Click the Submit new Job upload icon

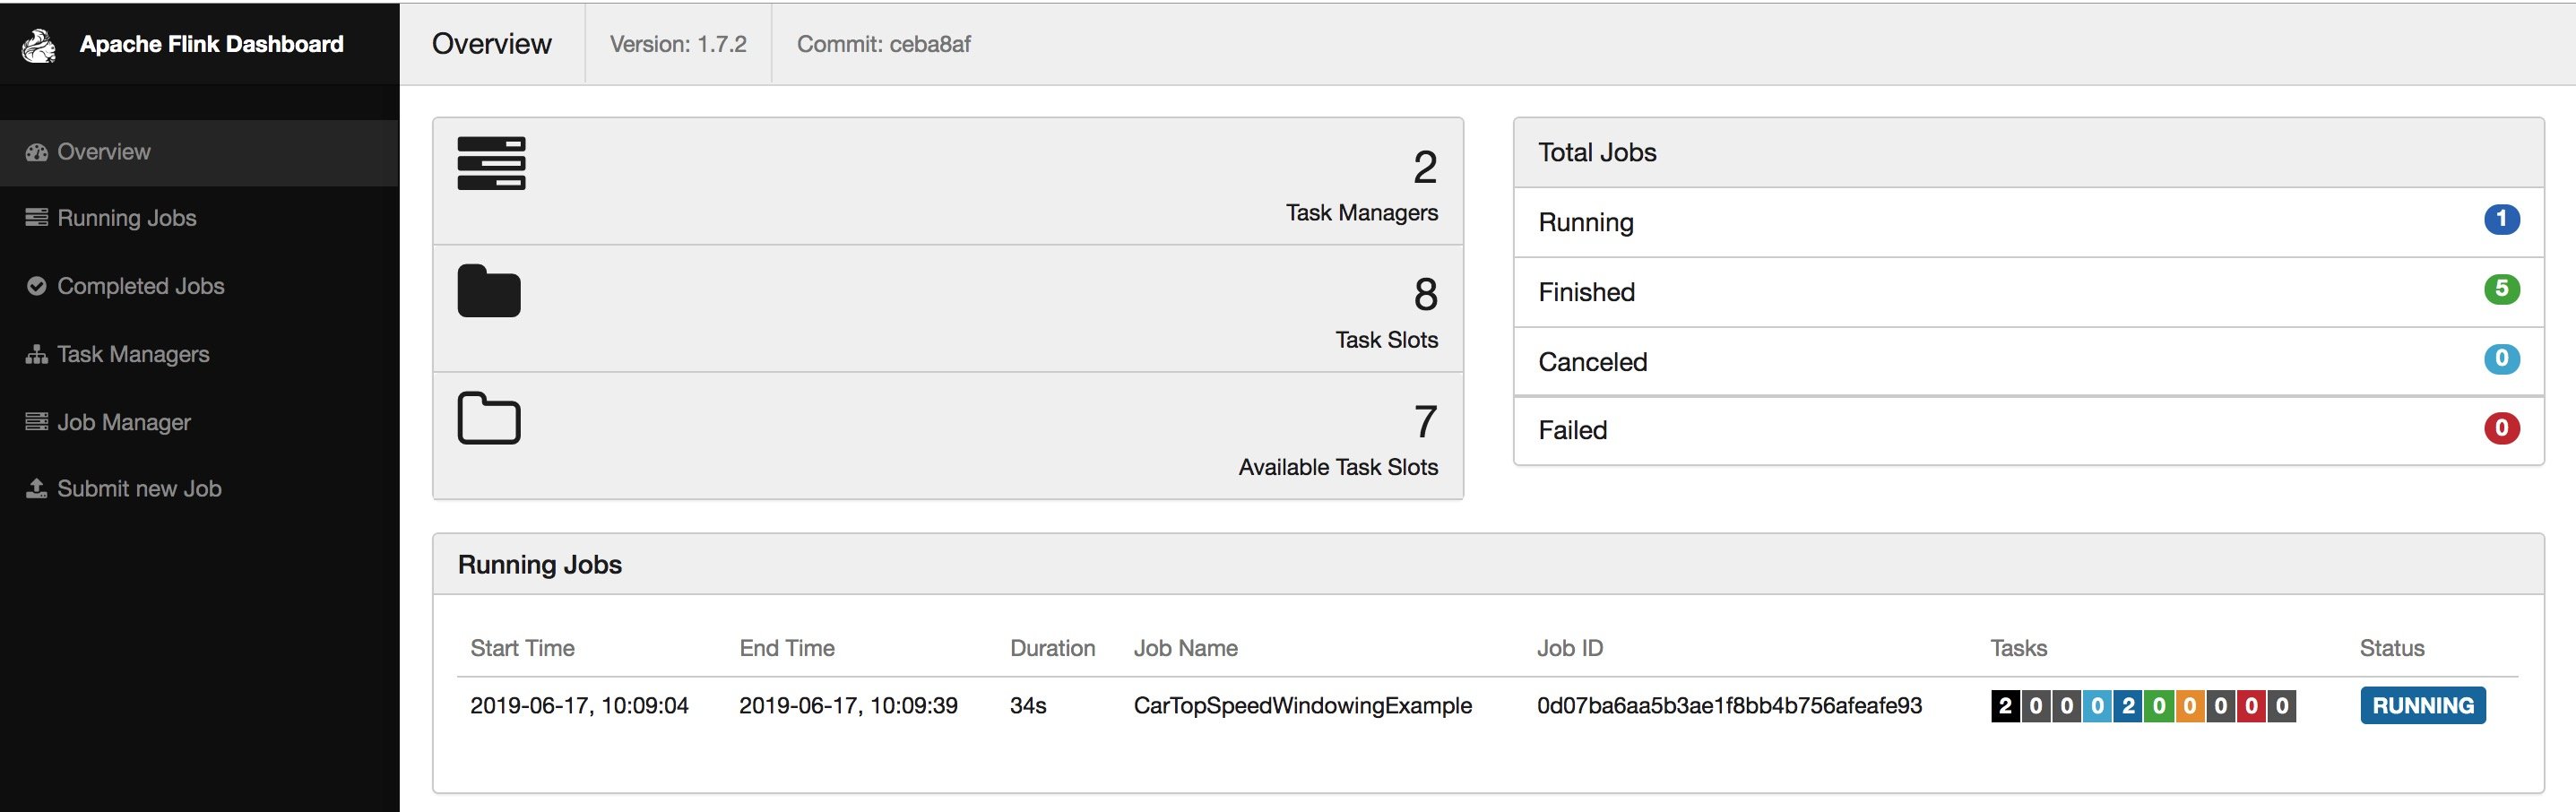point(35,488)
